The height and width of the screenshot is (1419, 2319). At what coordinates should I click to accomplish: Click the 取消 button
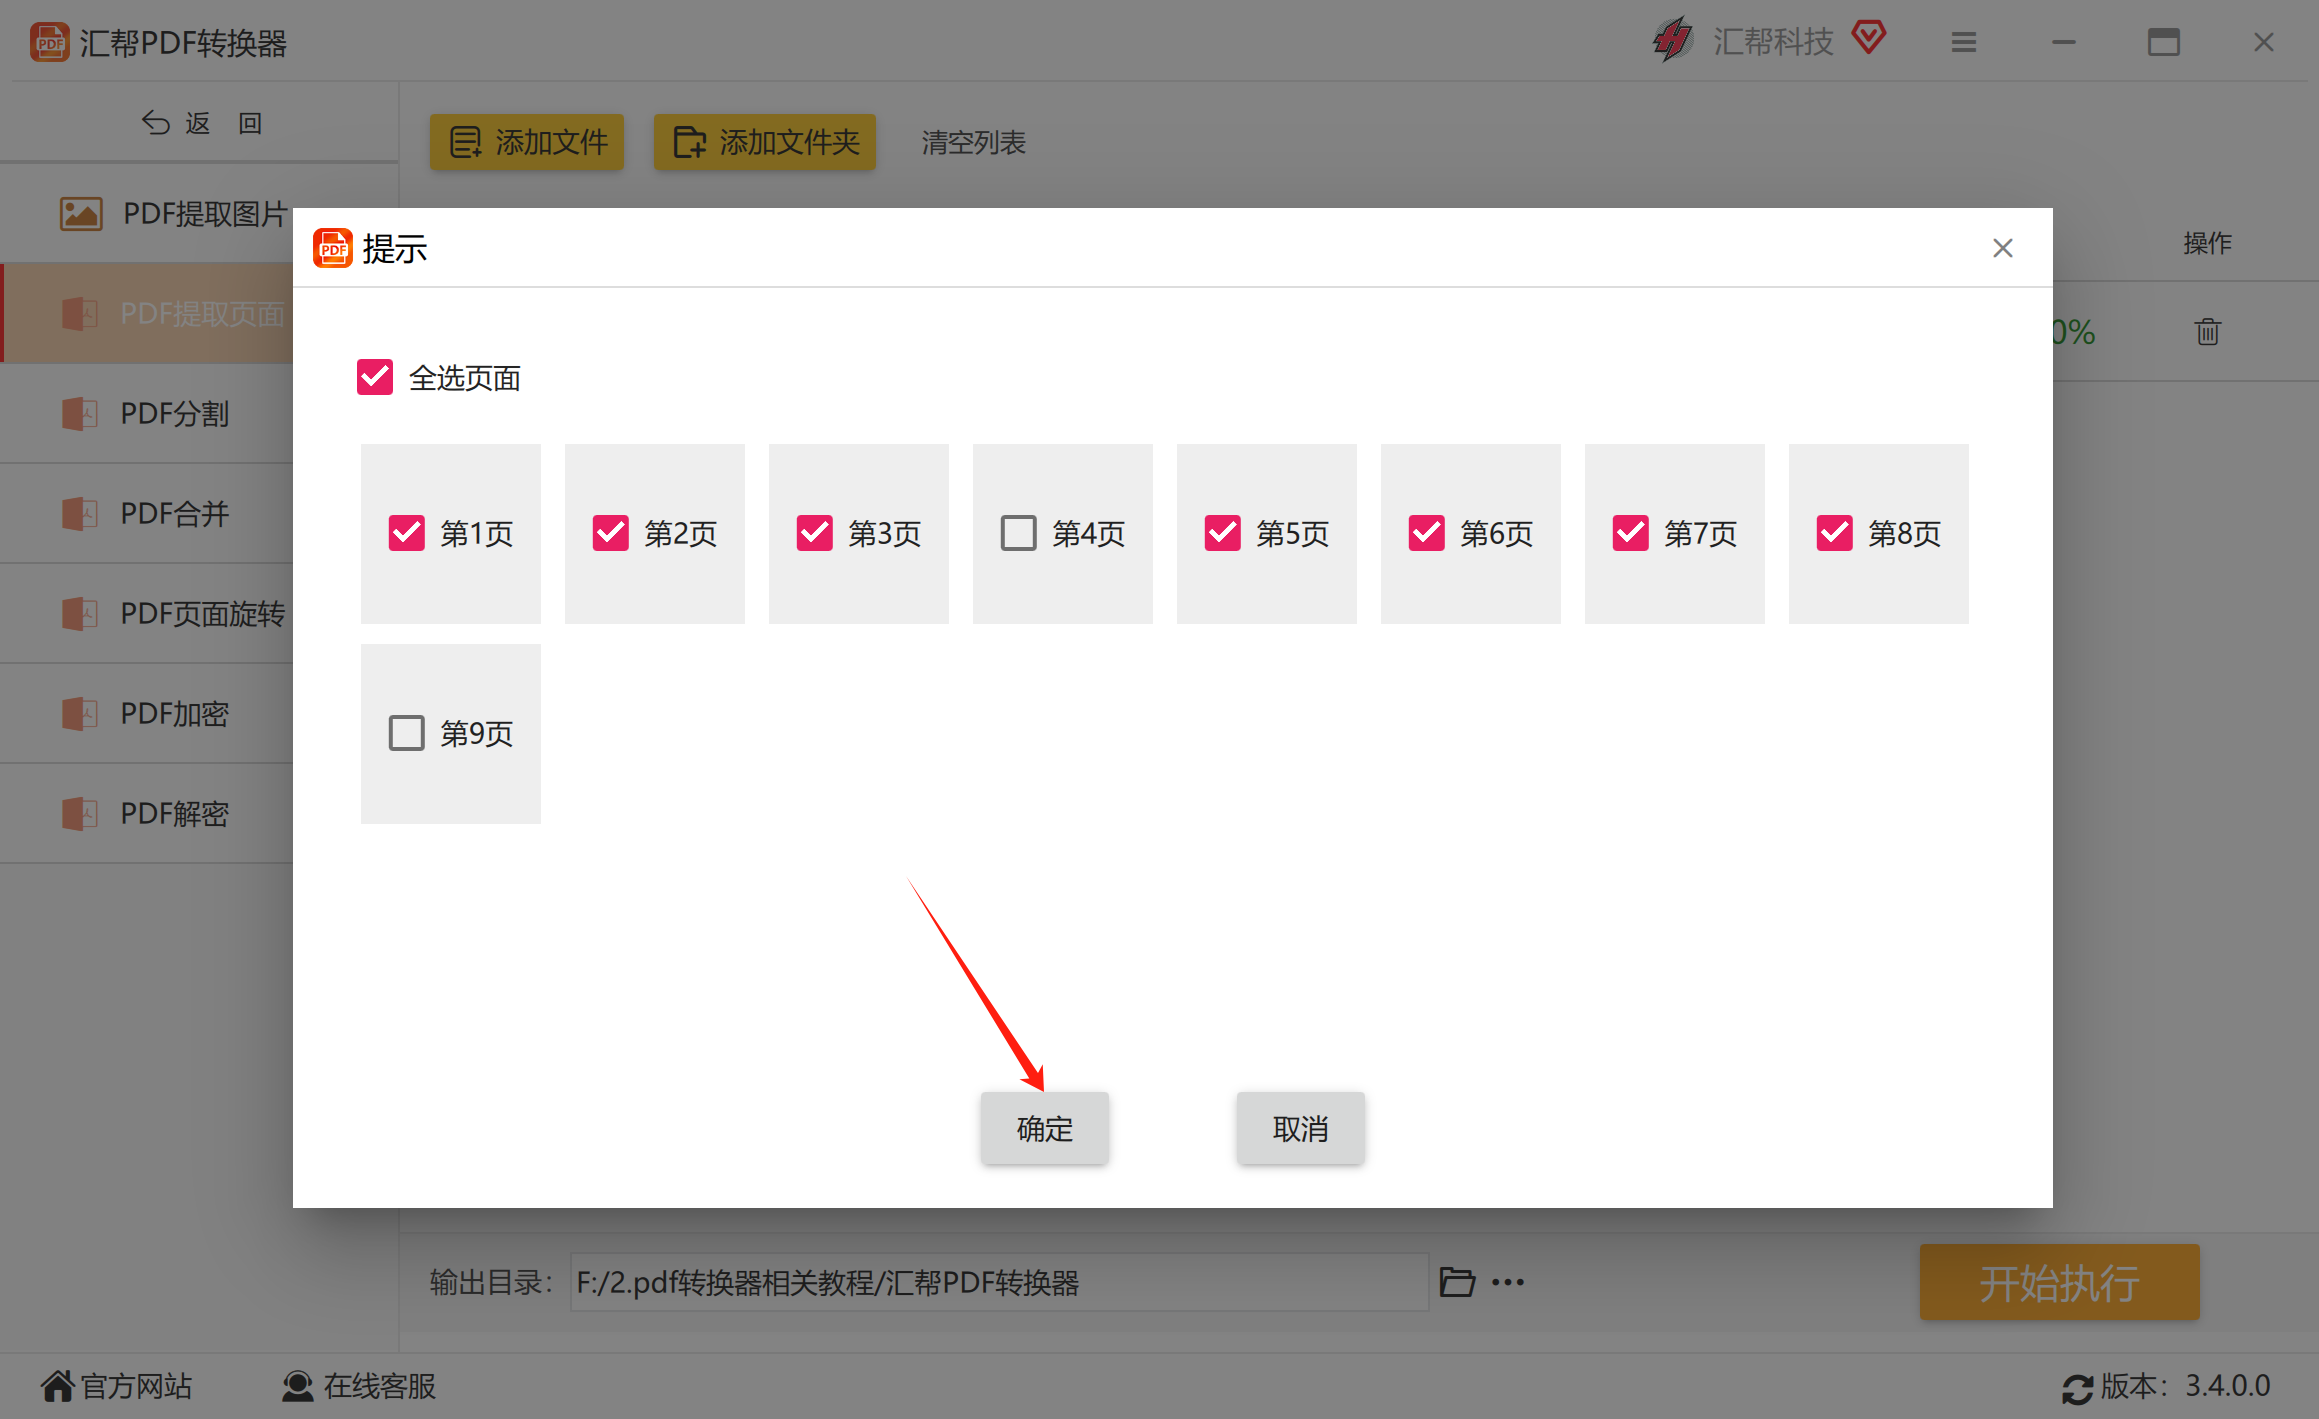[x=1300, y=1128]
